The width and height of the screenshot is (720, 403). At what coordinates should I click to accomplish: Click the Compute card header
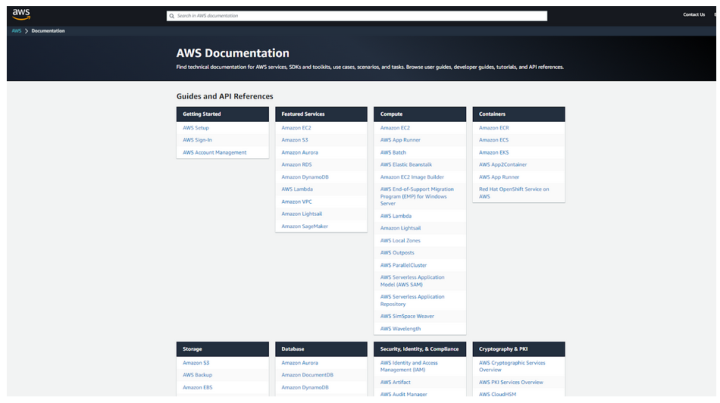[x=420, y=114]
